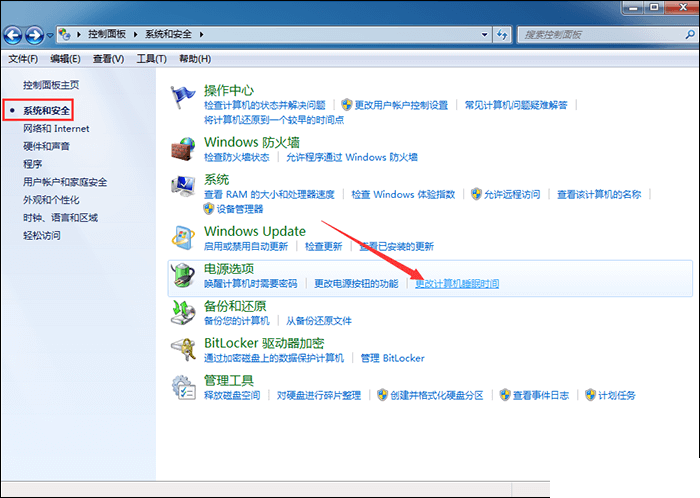Open 轻松访问 category
The width and height of the screenshot is (700, 498).
(42, 236)
